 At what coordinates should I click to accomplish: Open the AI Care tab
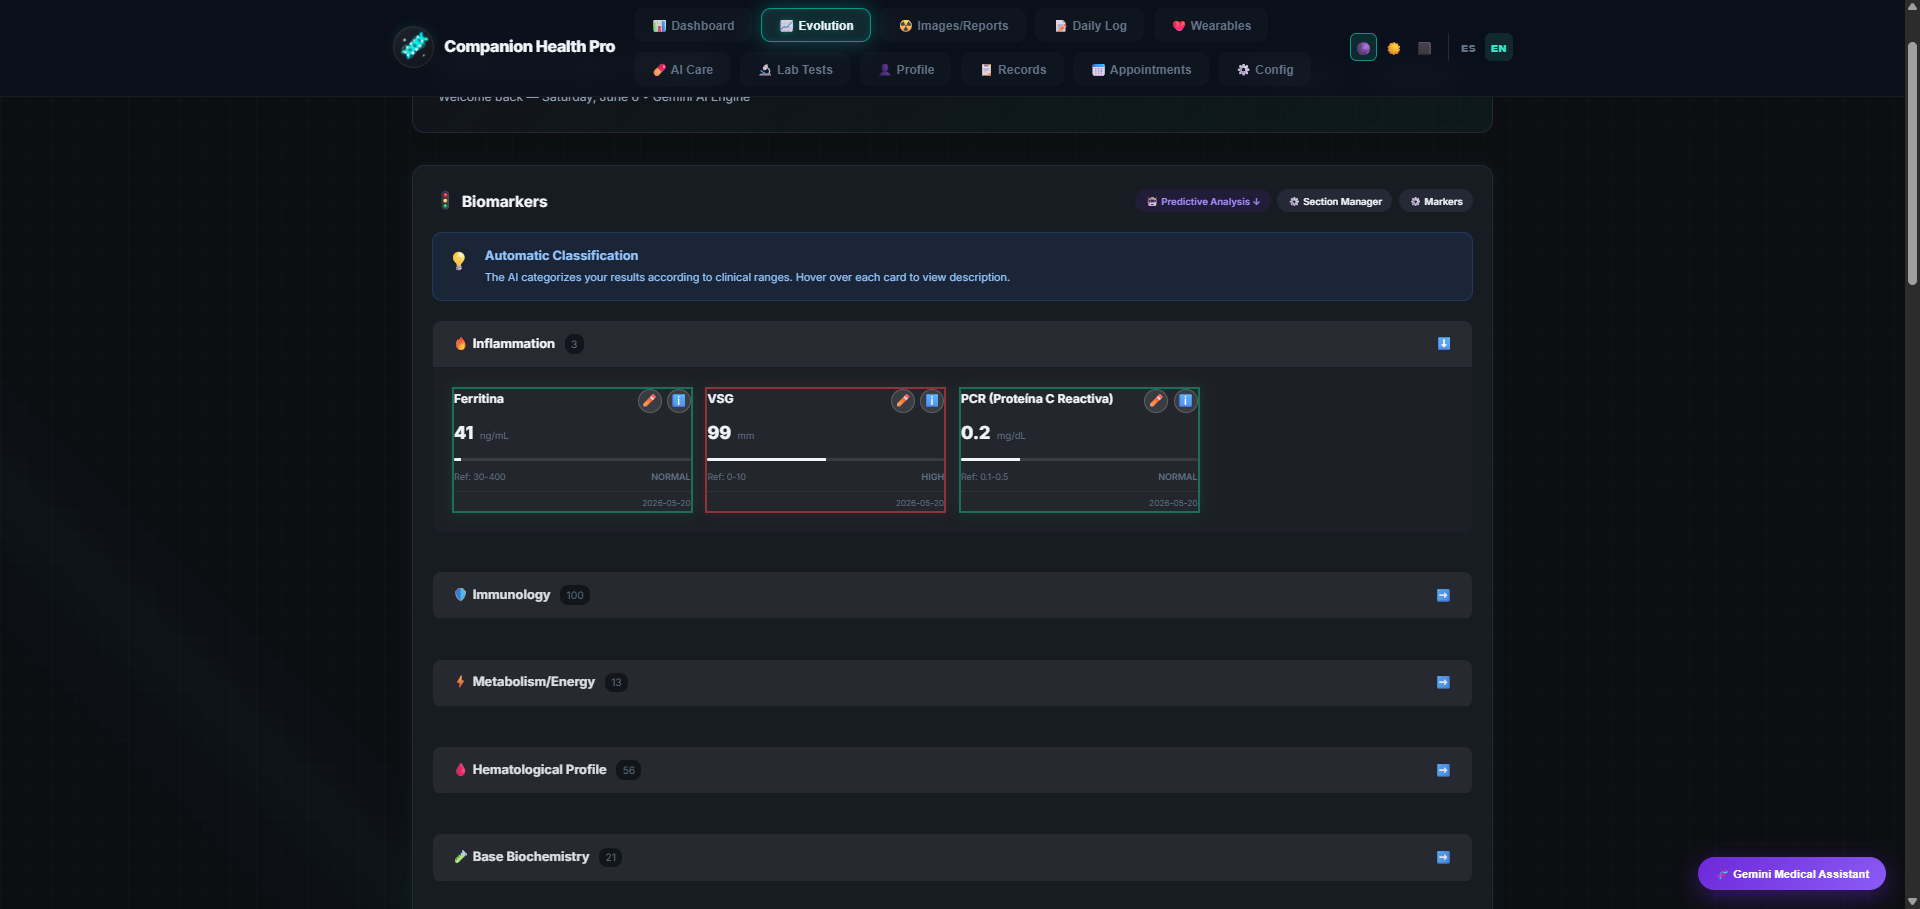tap(683, 70)
